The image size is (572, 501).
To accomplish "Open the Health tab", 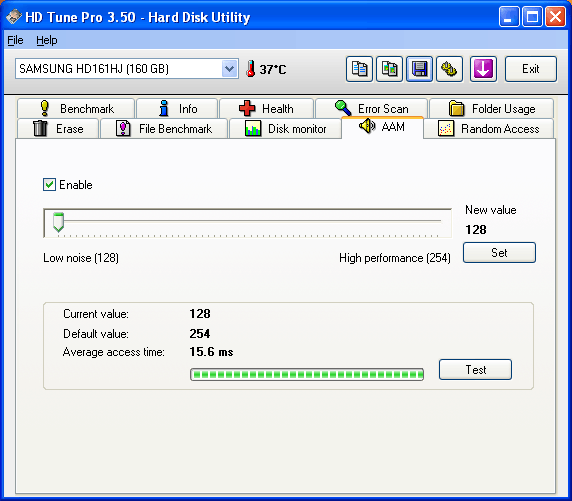I will point(266,109).
